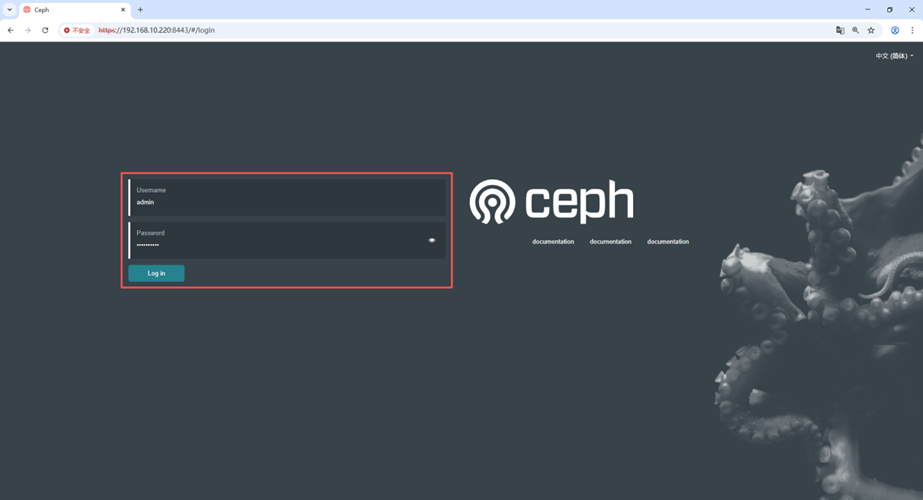Bookmark this page with star icon
This screenshot has width=923, height=500.
(x=871, y=30)
